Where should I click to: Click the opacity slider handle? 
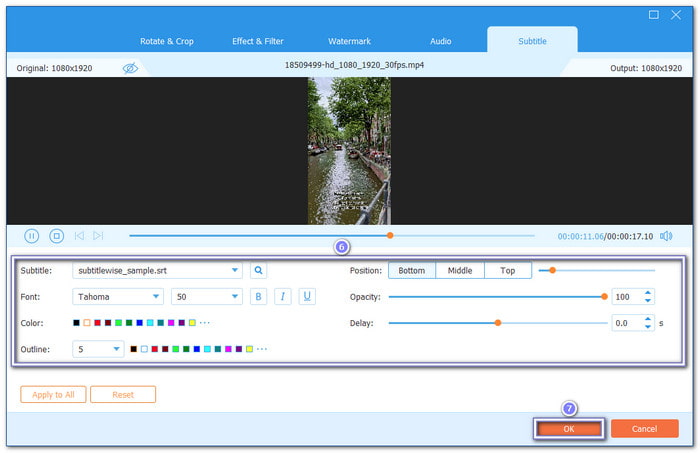pos(604,297)
